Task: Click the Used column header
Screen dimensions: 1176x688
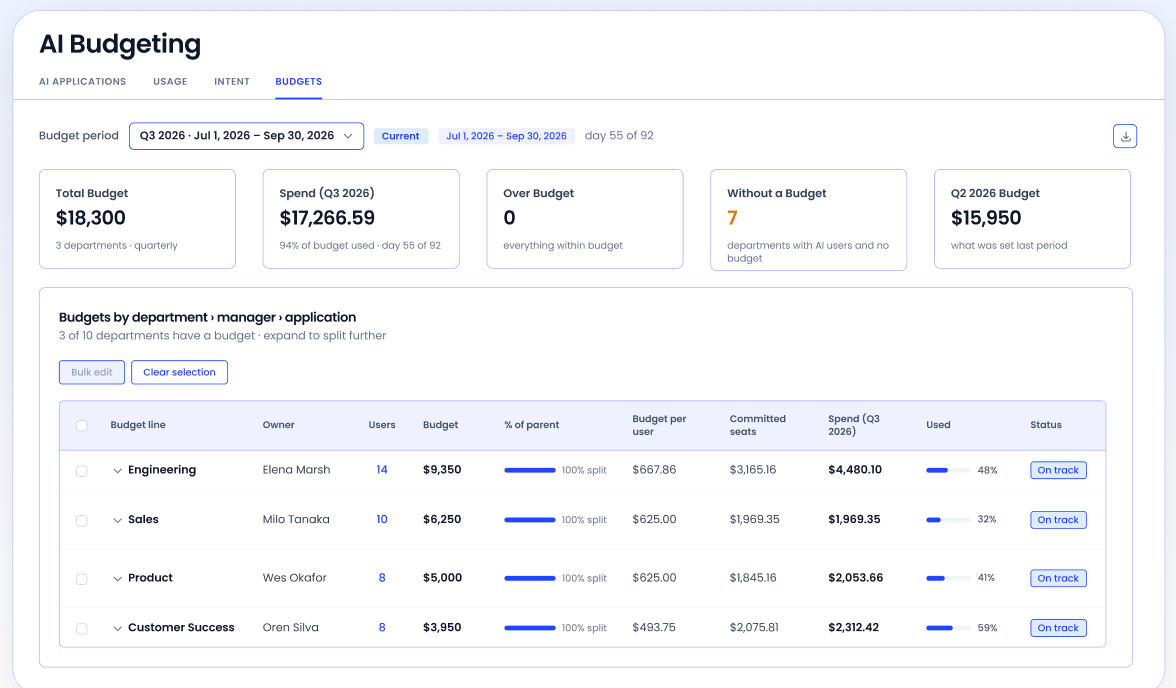Action: pyautogui.click(x=938, y=425)
